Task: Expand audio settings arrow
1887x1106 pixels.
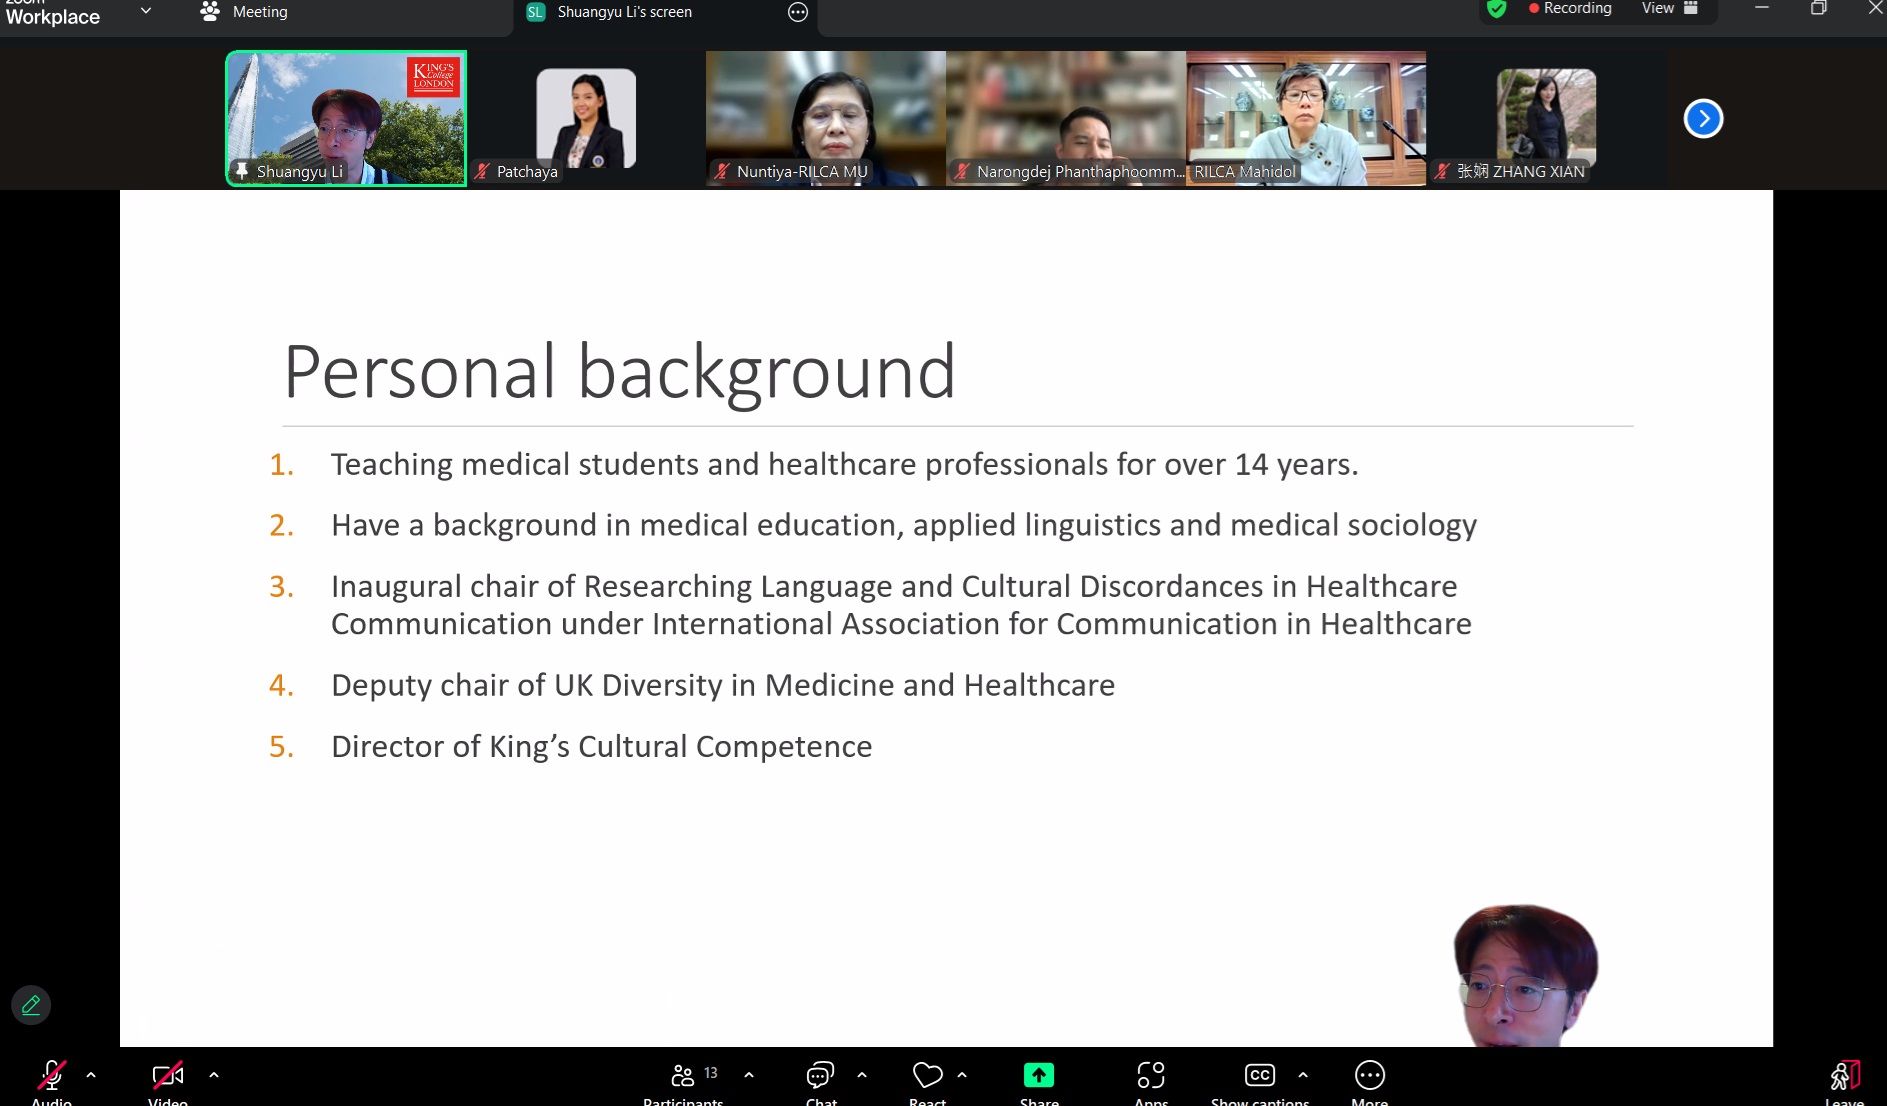Action: point(91,1075)
